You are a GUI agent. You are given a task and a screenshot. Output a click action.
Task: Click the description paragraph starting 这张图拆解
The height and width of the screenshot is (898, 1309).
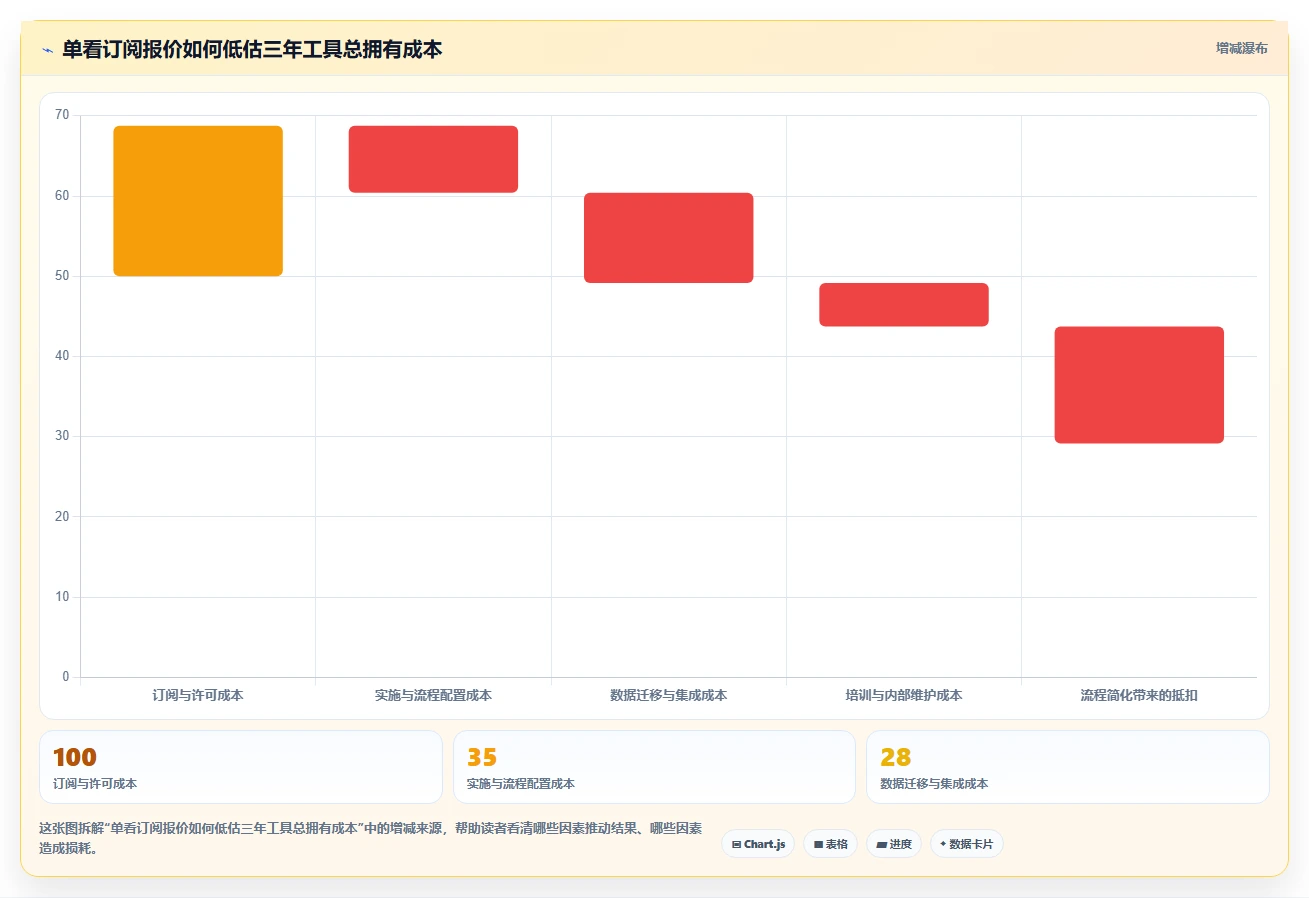[x=370, y=838]
